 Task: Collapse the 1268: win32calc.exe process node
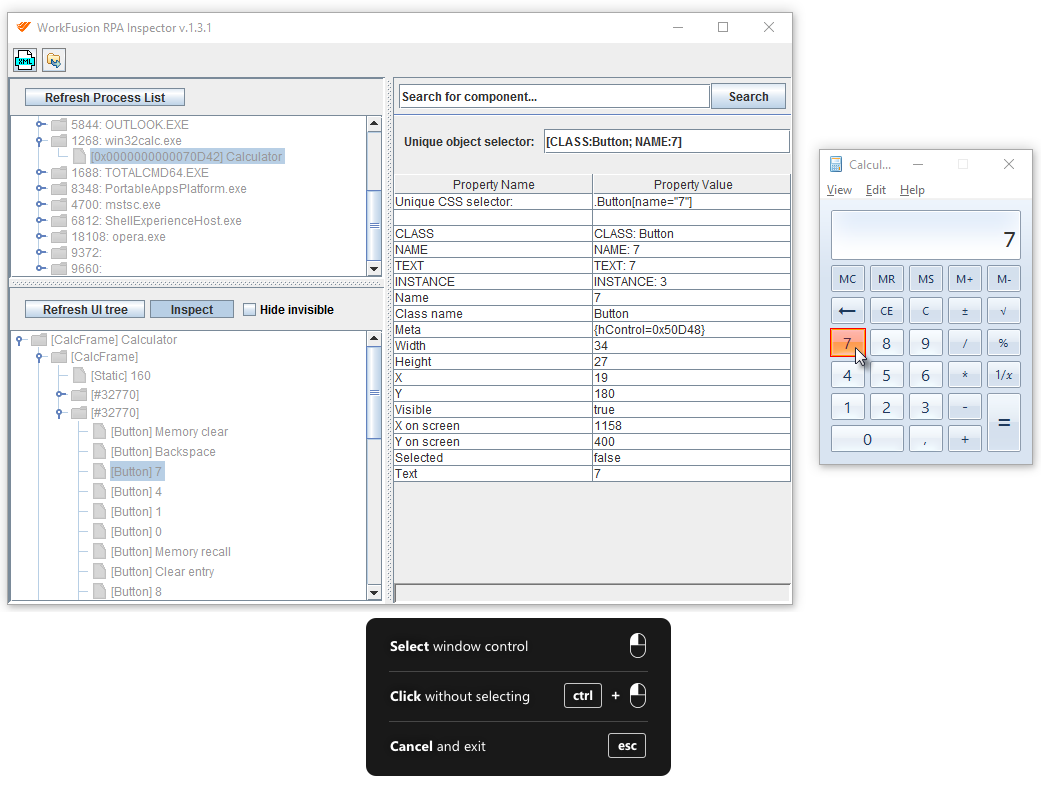[40, 141]
